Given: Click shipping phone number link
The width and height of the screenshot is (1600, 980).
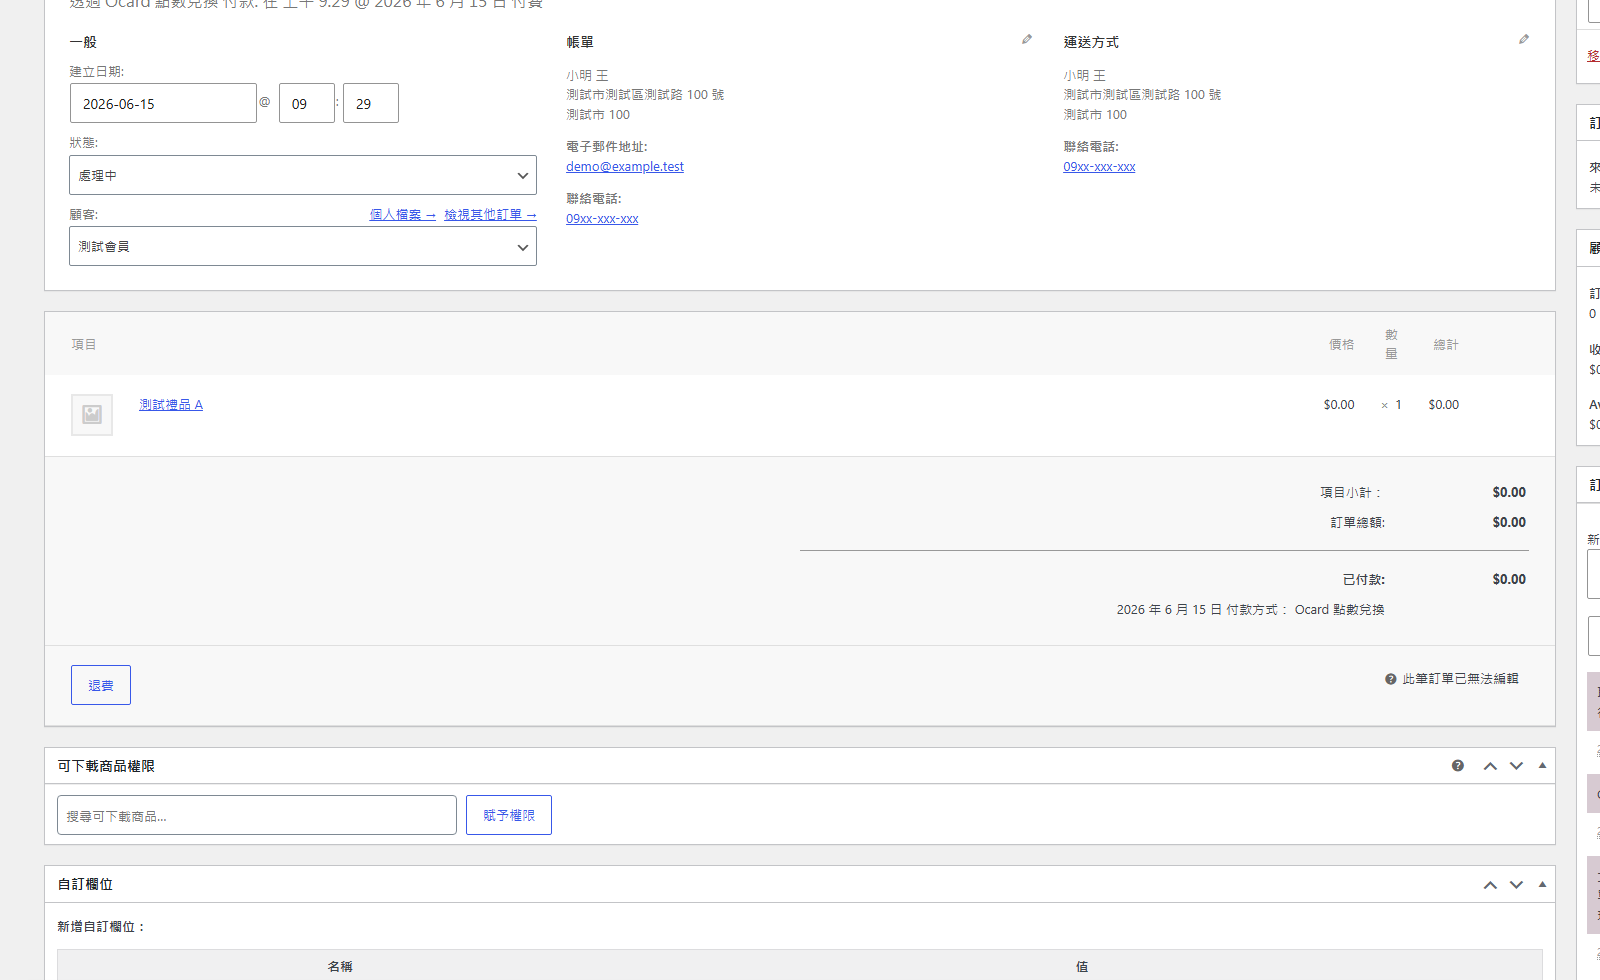Looking at the screenshot, I should 1099,167.
